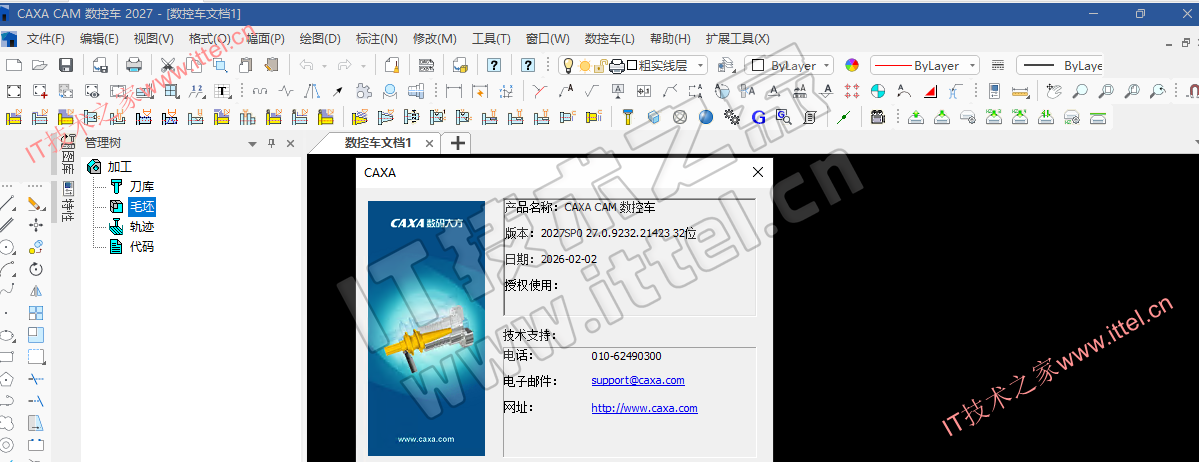
Task: Click the yellow tool holder icon
Action: pos(628,117)
